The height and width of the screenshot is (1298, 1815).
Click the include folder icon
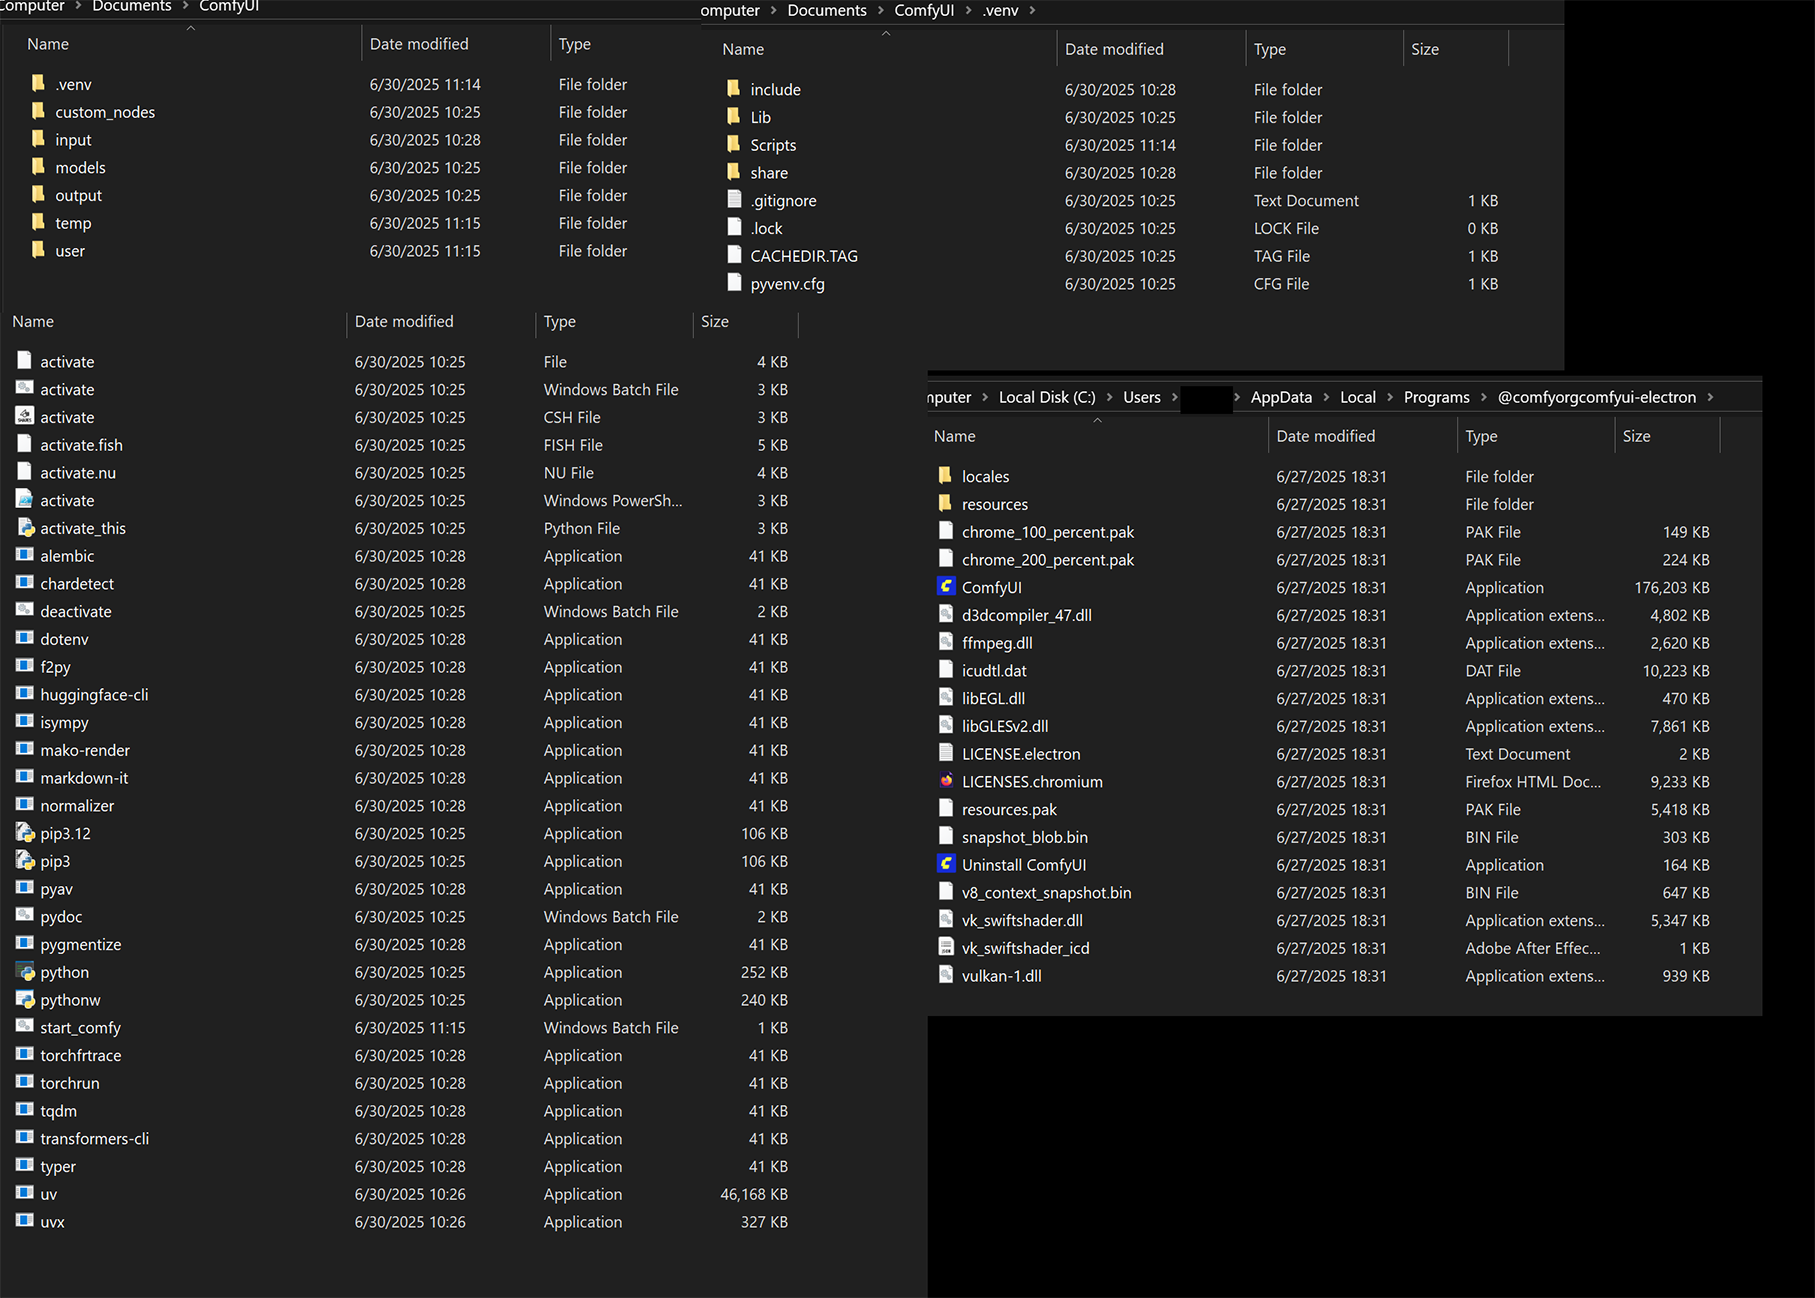coord(734,88)
